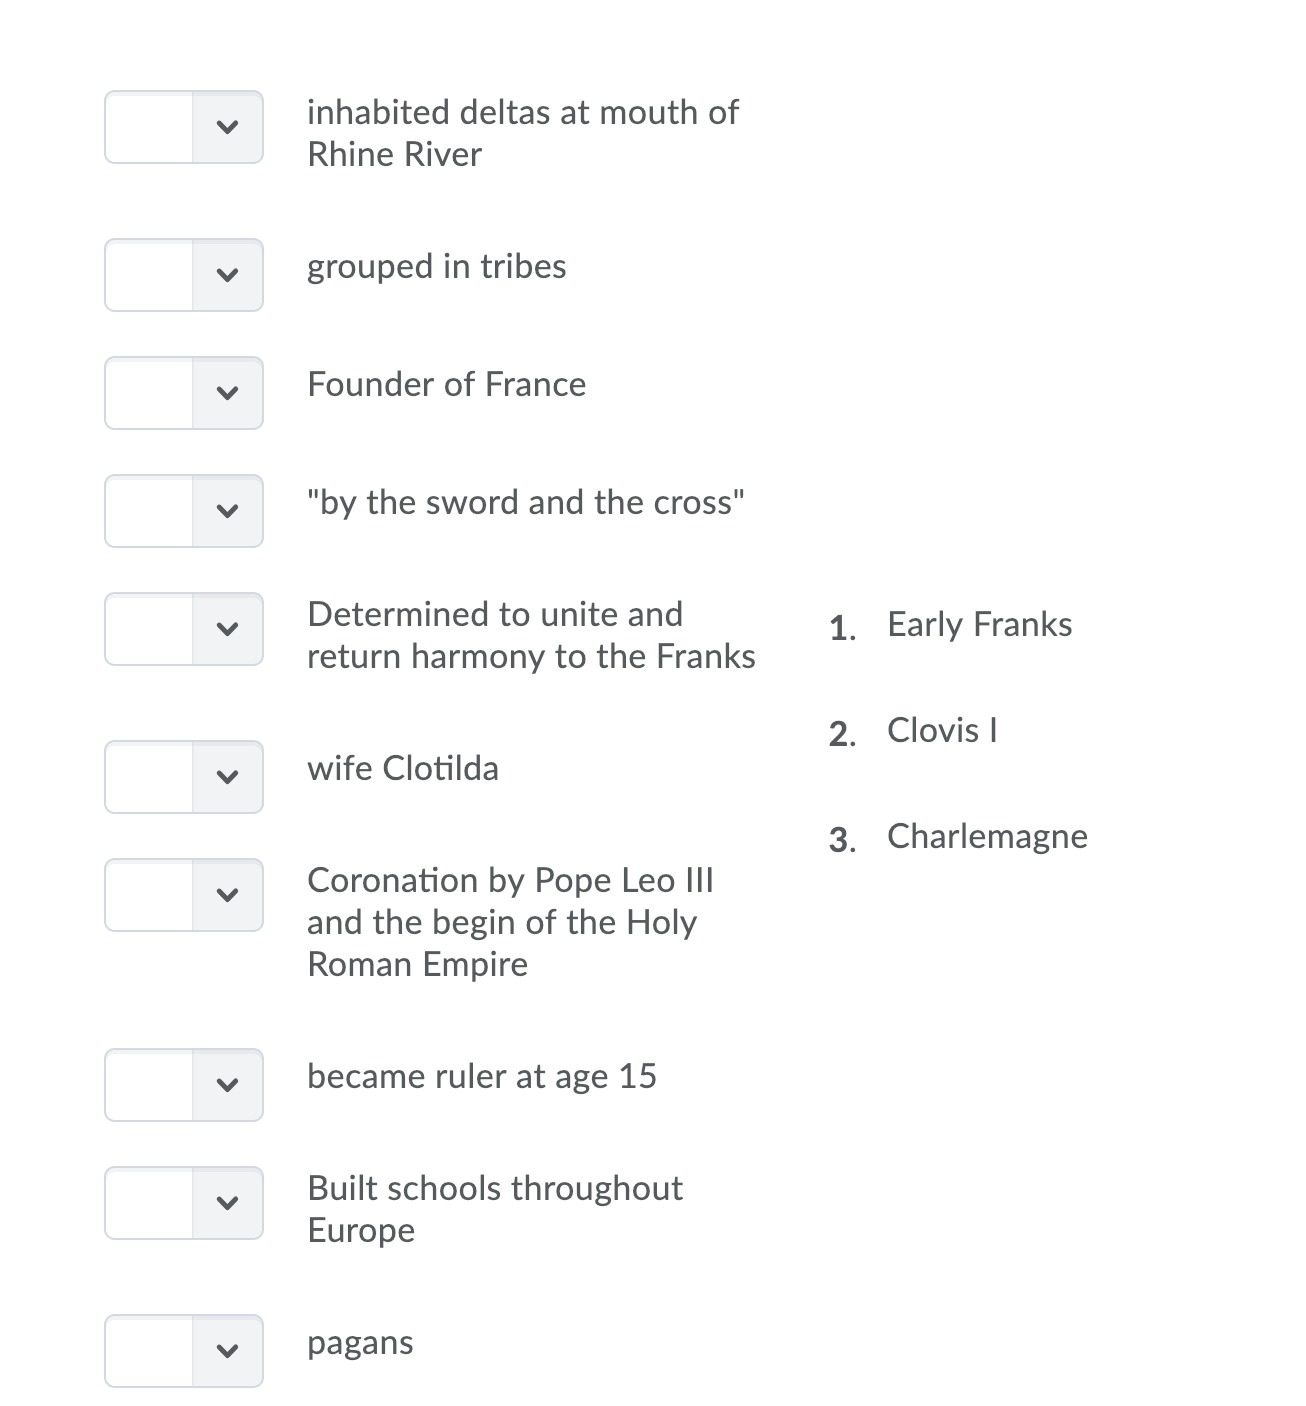1306x1406 pixels.
Task: Open dropdown for "Built schools throughout Europe"
Action: click(184, 1203)
